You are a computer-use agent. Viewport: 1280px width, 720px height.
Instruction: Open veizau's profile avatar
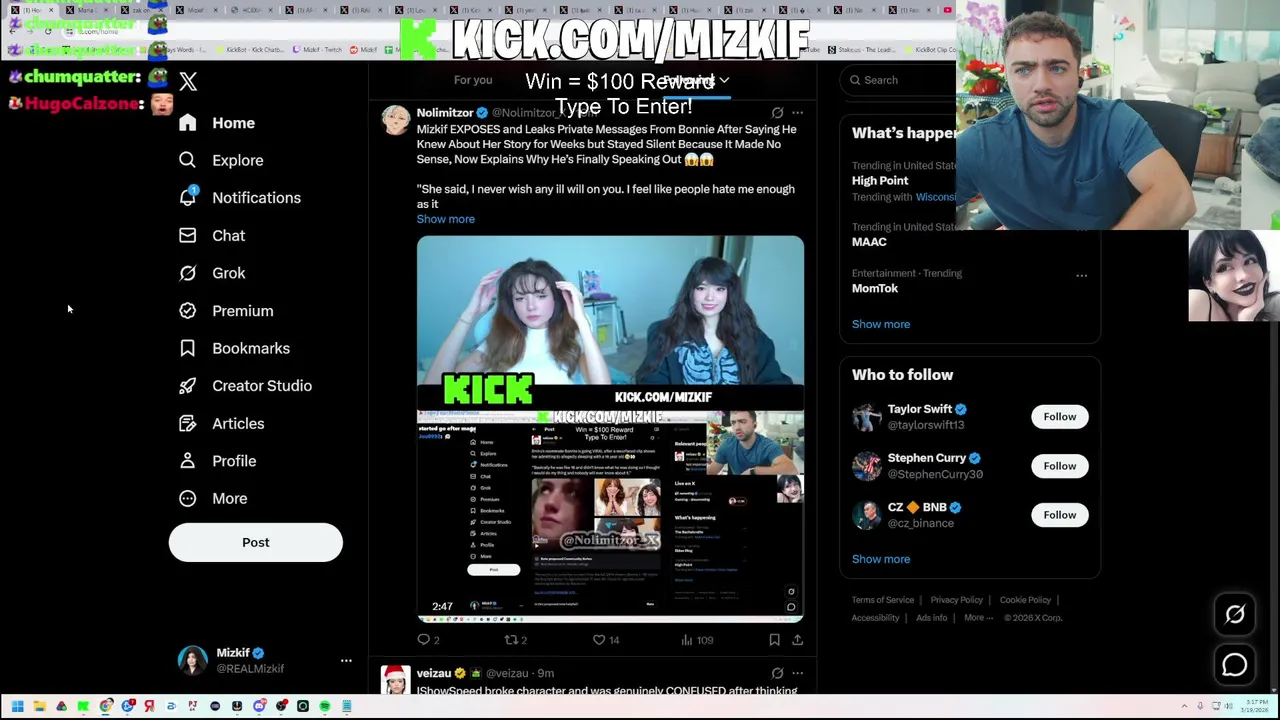396,679
